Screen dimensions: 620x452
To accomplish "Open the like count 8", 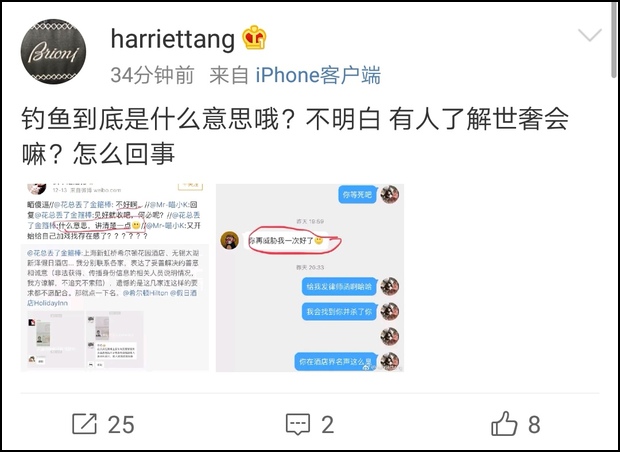I will [534, 425].
